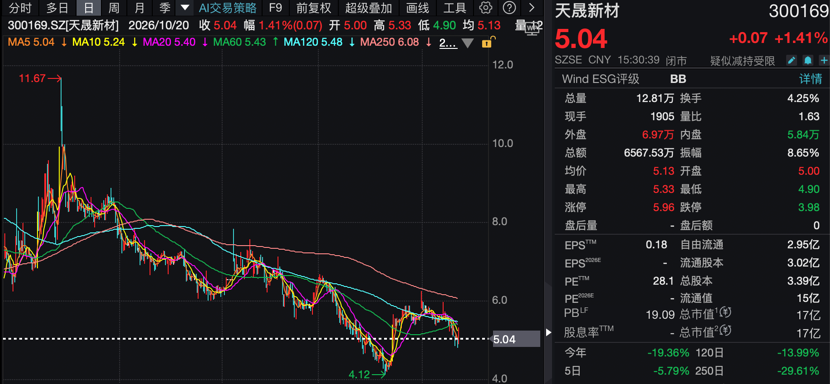Click the 总股本 3.39亿 value
This screenshot has width=830, height=384.
[802, 280]
